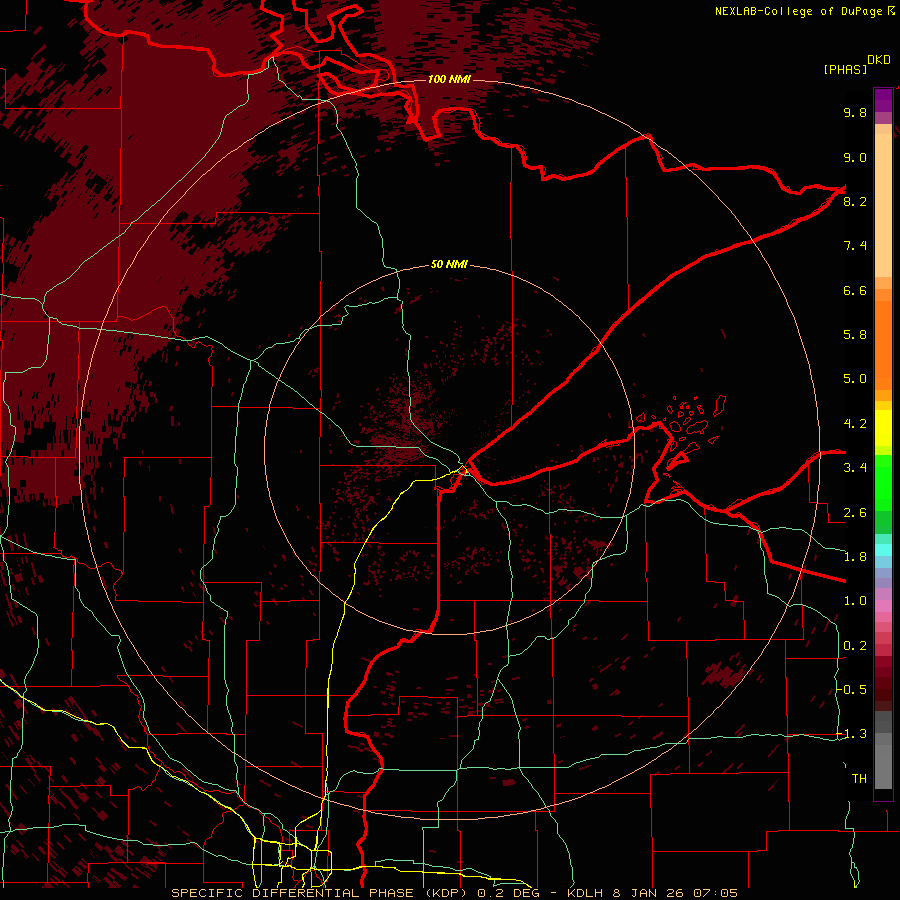Pick the cyan band in the color scale
Screen dimensions: 900x900
point(883,550)
